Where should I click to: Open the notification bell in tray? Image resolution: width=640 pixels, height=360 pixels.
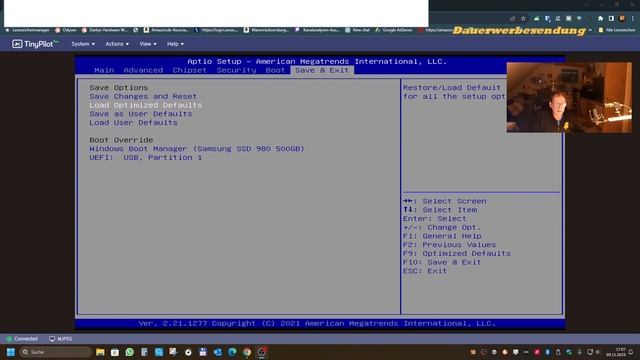631,352
